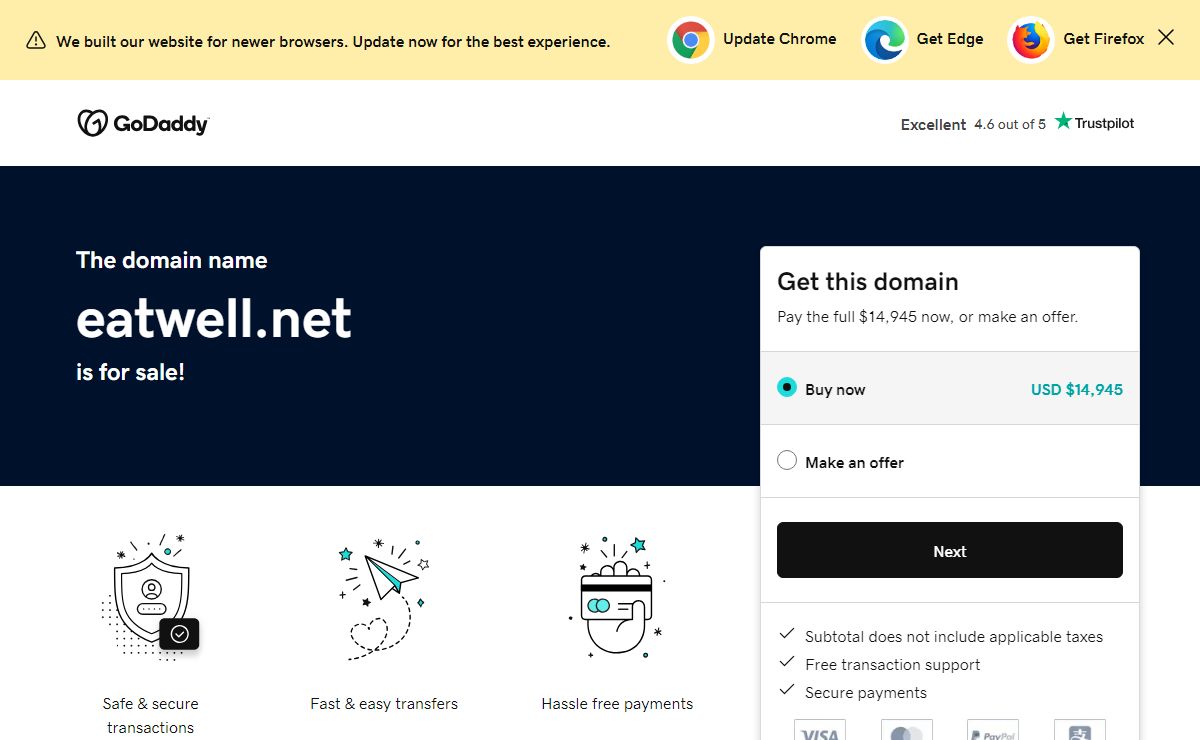
Task: Click the Mastercard payment icon
Action: tap(906, 732)
